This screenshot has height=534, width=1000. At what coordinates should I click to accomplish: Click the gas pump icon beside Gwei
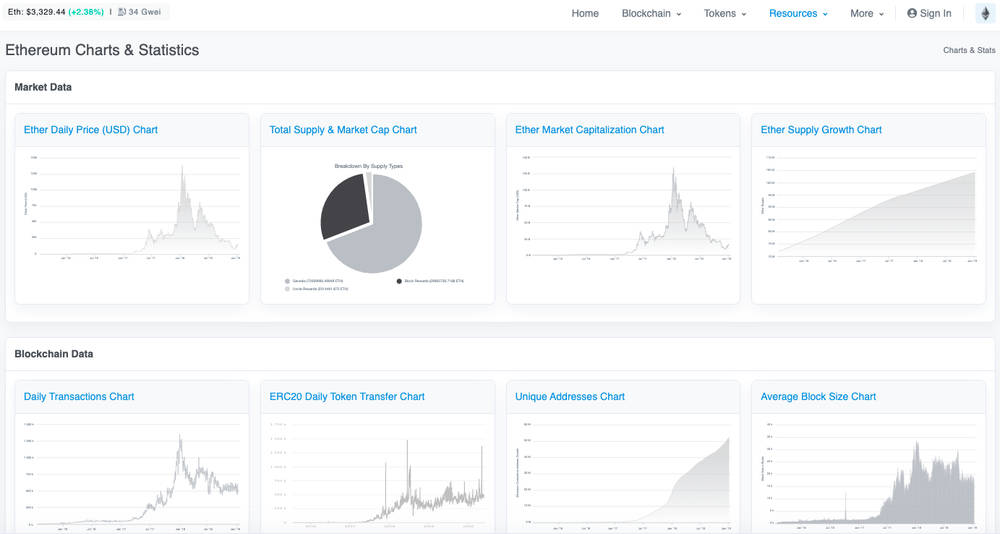(x=122, y=12)
